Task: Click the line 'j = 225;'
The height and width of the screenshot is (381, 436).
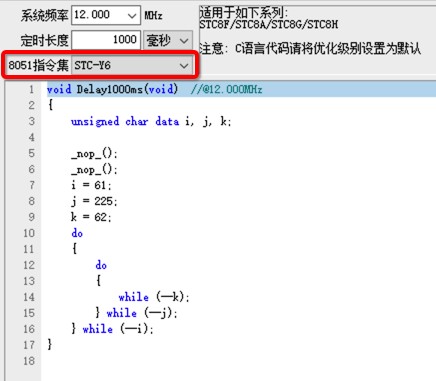Action: click(94, 201)
